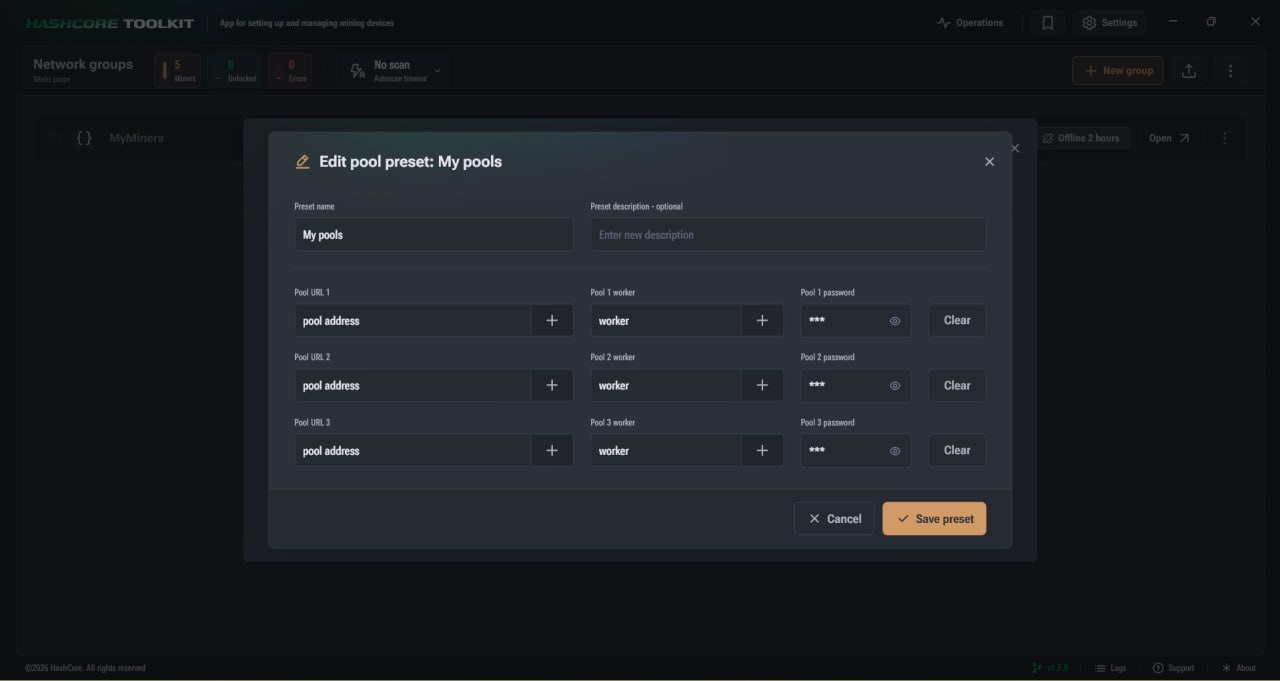Close the Edit pool preset dialog
The image size is (1280, 681).
point(989,162)
